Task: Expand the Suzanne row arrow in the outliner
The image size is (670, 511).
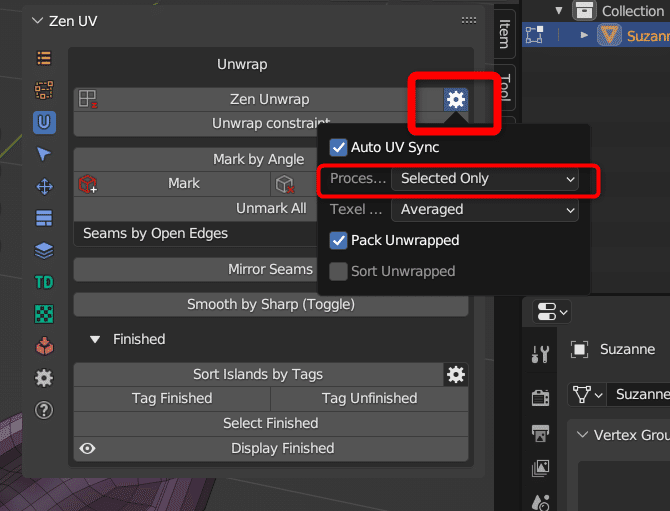Action: click(584, 35)
